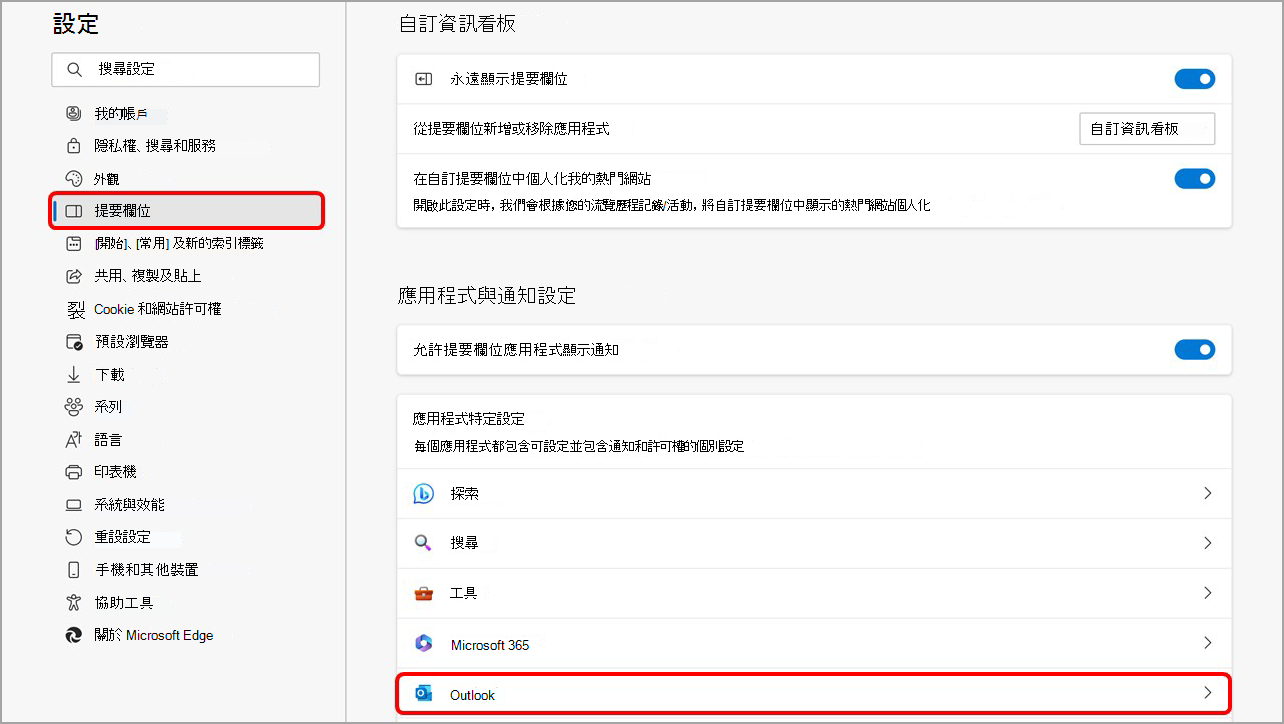
Task: Click the accessibility icon beside 協助工具
Action: click(x=73, y=602)
